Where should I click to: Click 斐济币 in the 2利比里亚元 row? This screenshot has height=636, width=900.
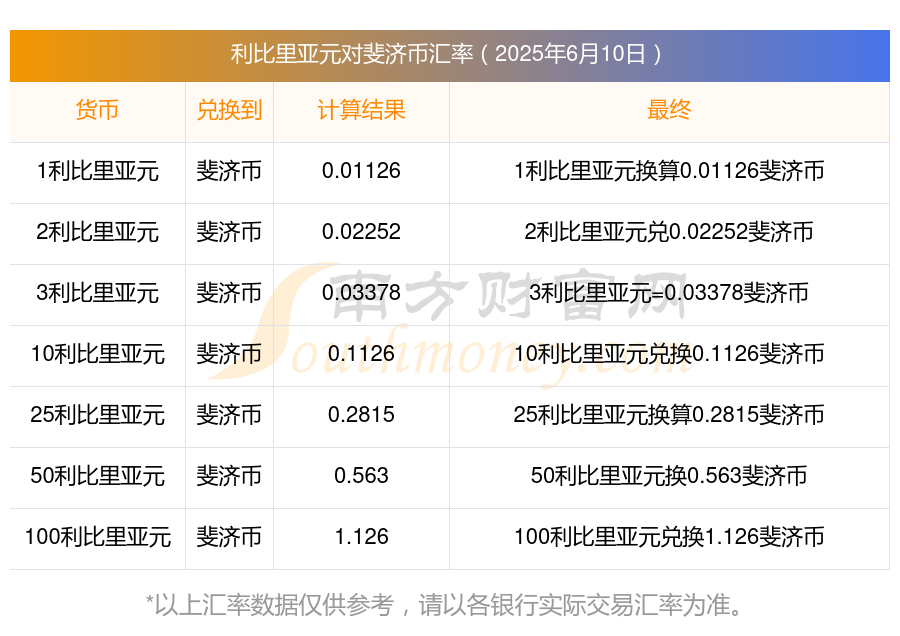tap(229, 232)
